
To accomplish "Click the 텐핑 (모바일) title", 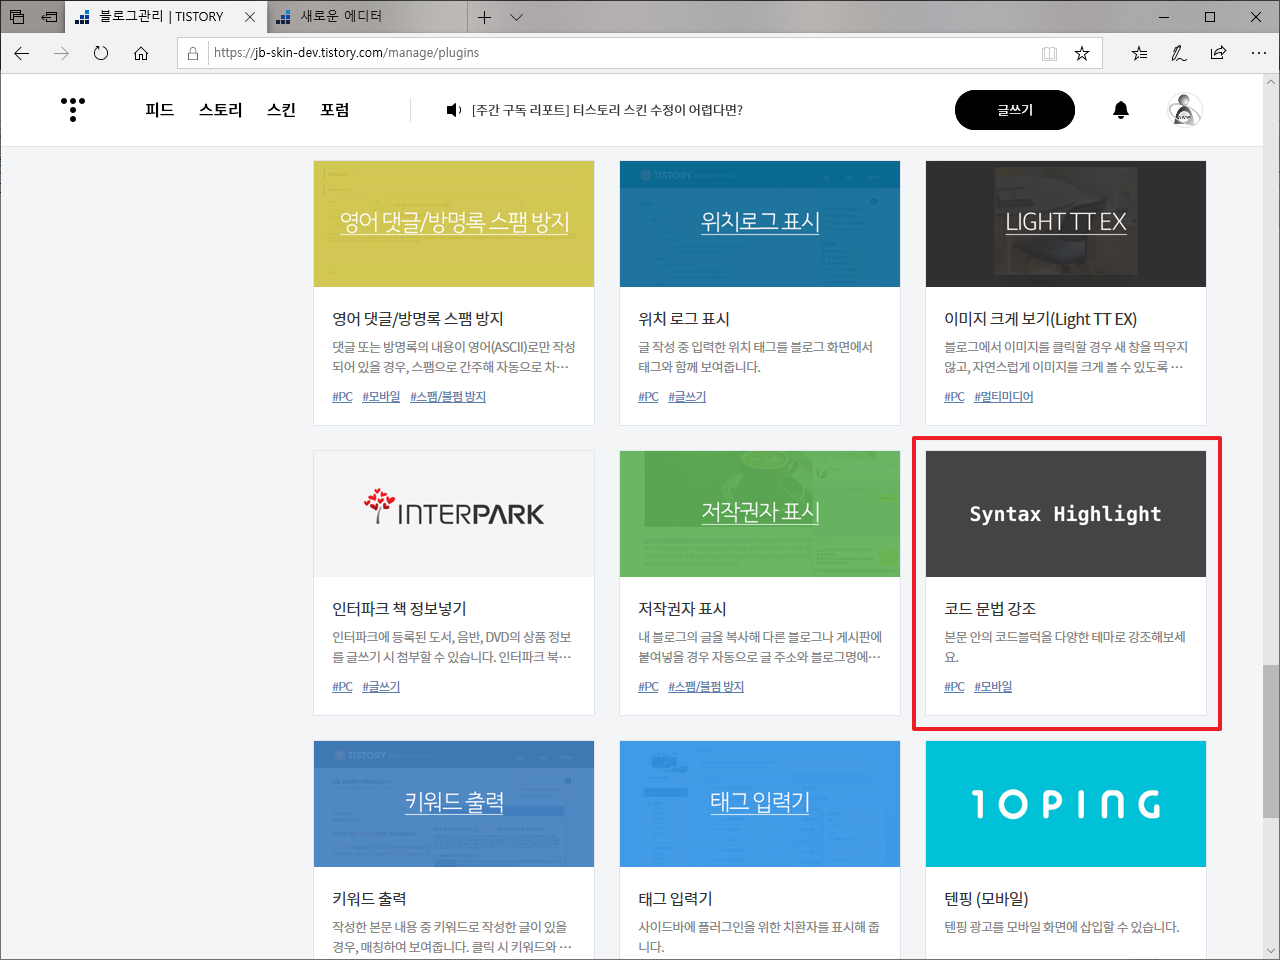I will coord(986,899).
